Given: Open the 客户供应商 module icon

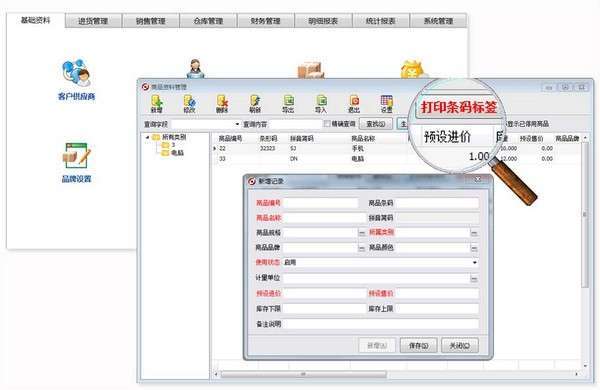Looking at the screenshot, I should coord(77,80).
